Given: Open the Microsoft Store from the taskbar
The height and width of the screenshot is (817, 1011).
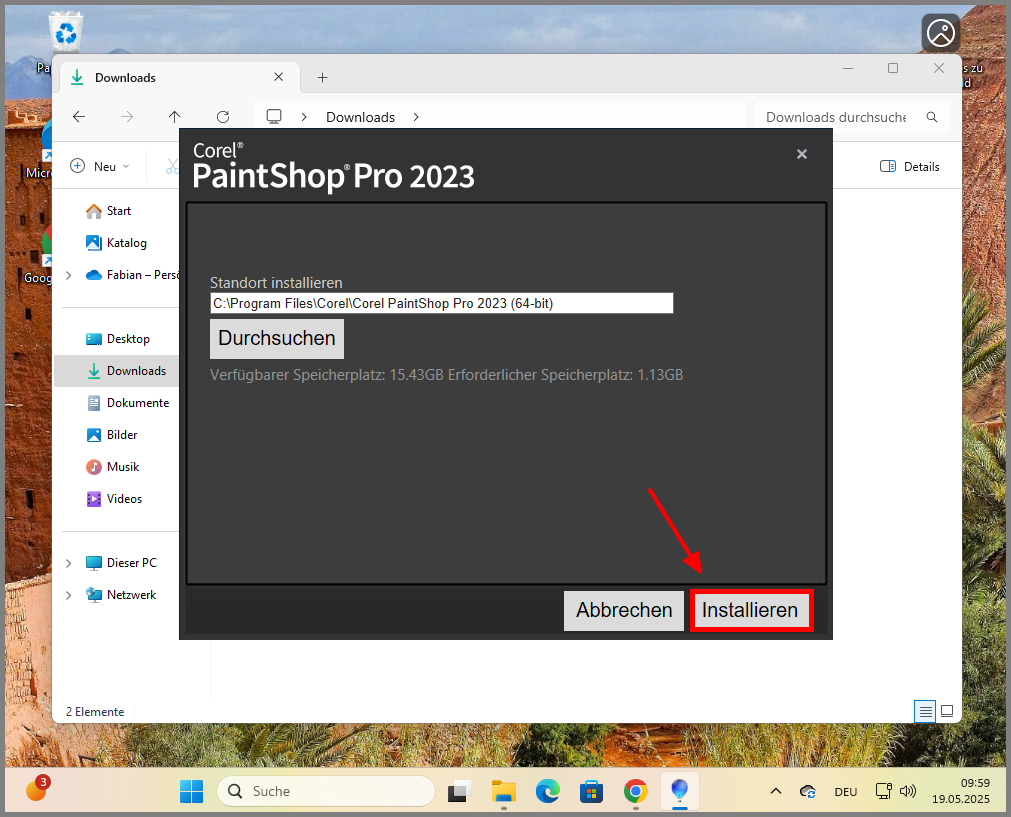Looking at the screenshot, I should click(x=591, y=791).
